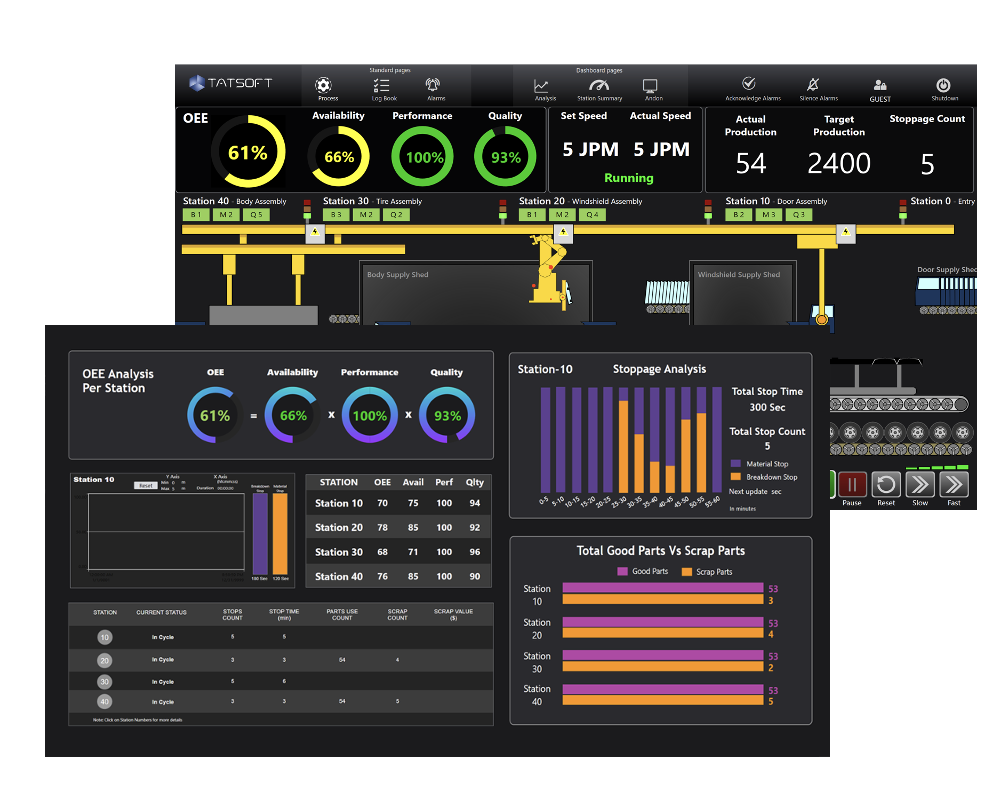Click the Silence Alarms icon
This screenshot has height=790, width=1004.
pyautogui.click(x=813, y=85)
